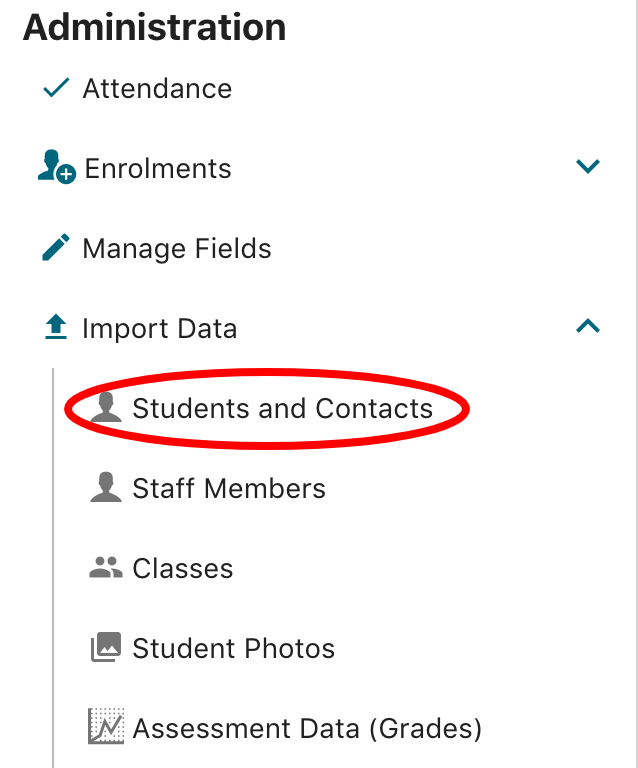The image size is (638, 768).
Task: Collapse the Import Data section chevron
Action: coord(588,326)
